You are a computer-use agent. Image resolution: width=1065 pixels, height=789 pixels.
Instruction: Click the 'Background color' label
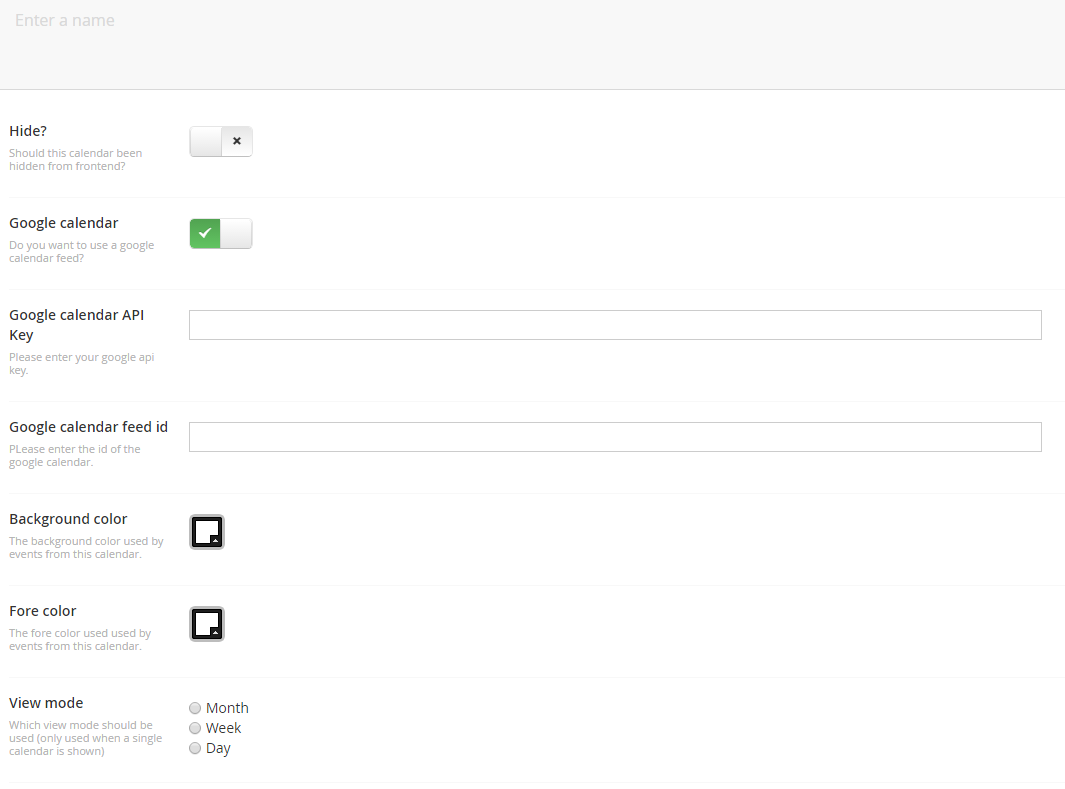68,519
